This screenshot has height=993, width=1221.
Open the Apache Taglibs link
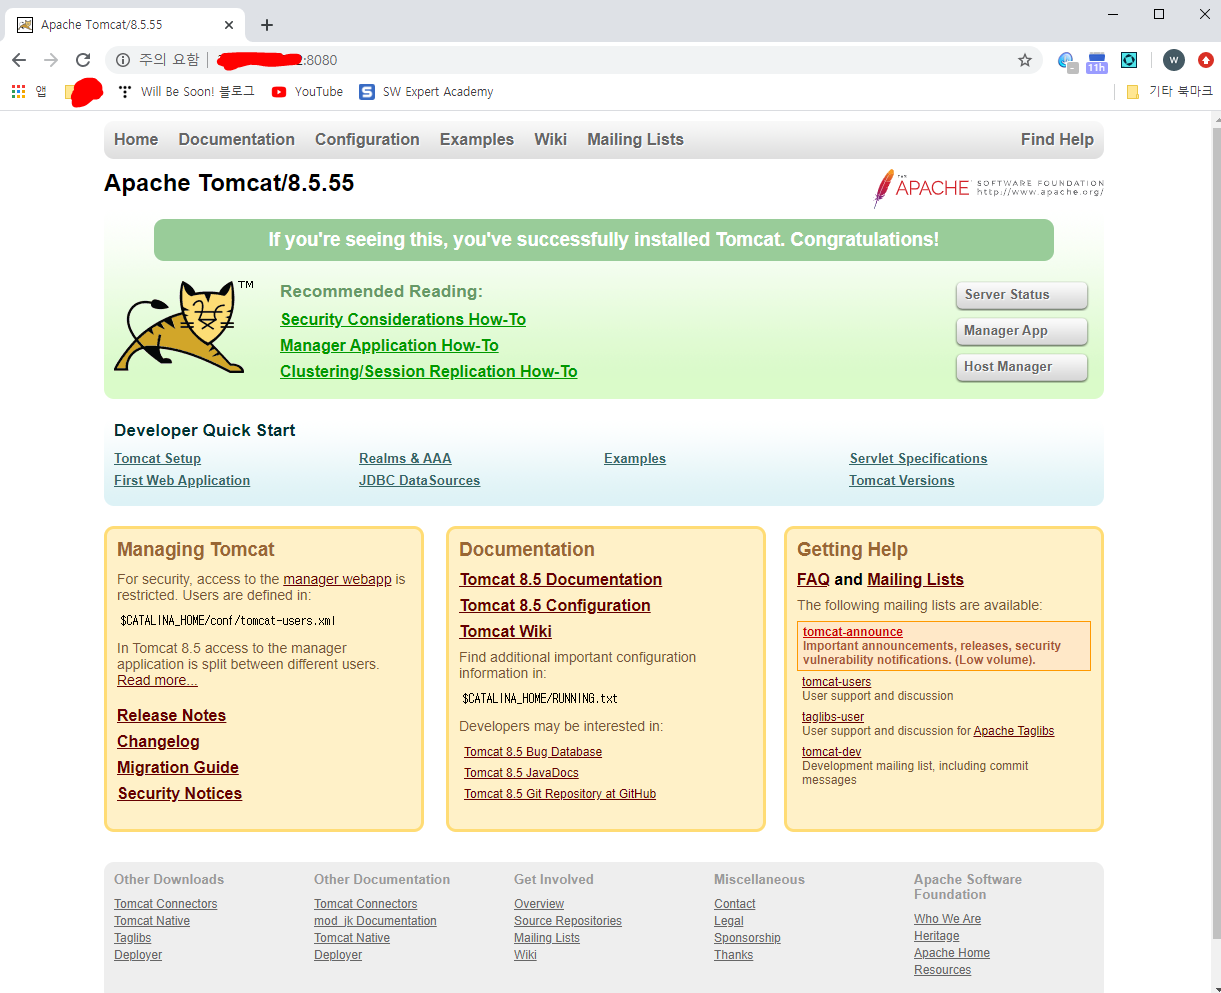pyautogui.click(x=1014, y=731)
